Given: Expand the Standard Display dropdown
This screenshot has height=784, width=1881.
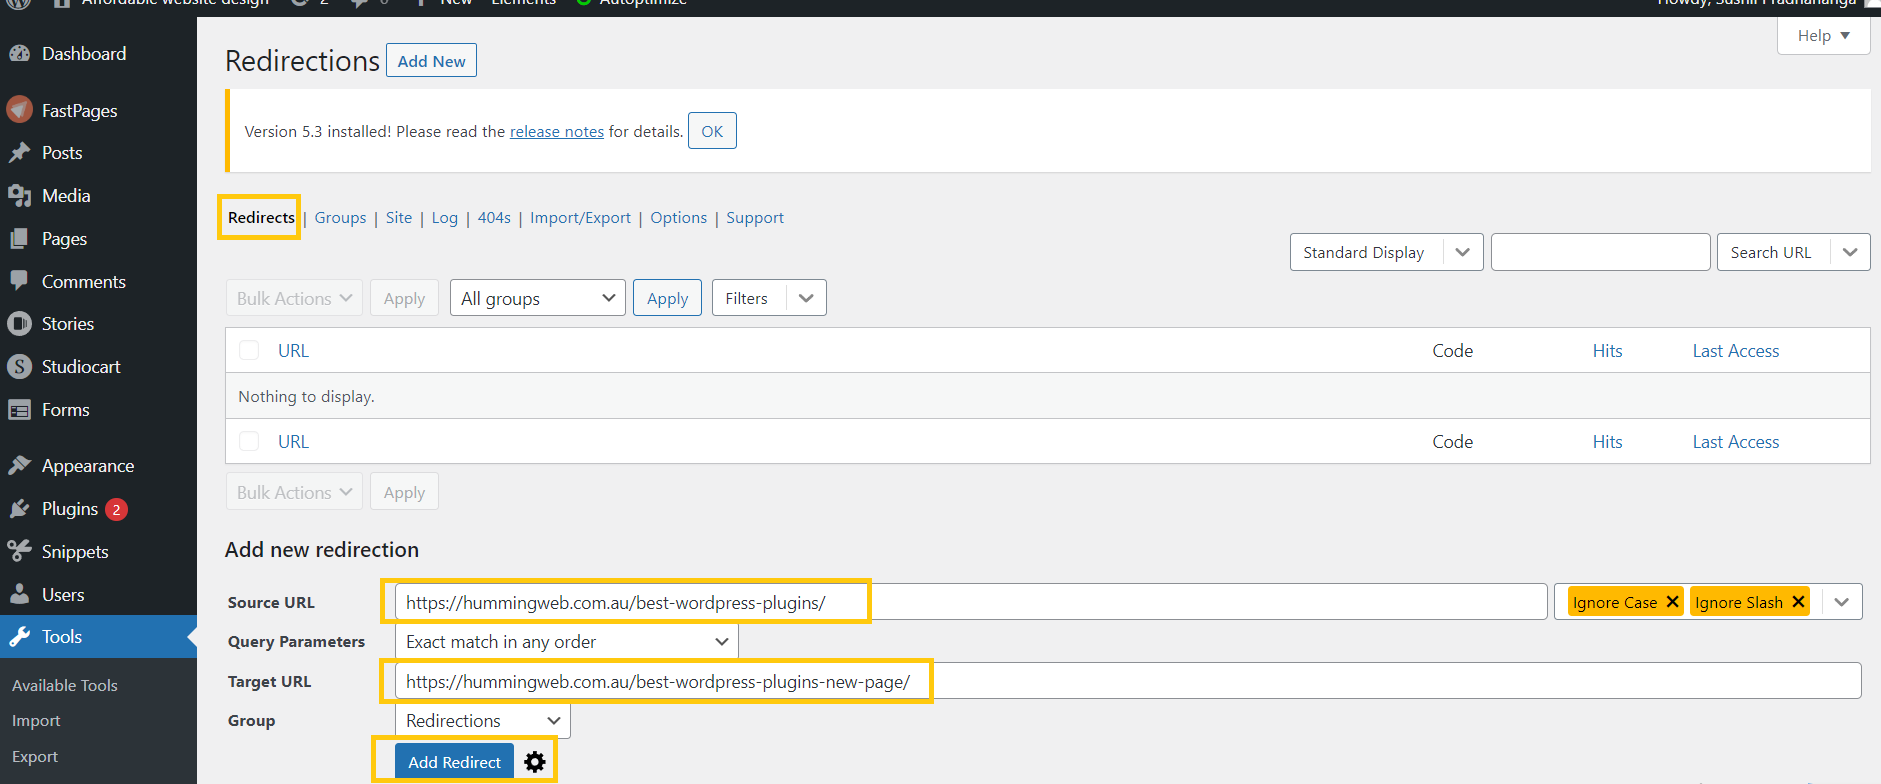Looking at the screenshot, I should coord(1385,252).
